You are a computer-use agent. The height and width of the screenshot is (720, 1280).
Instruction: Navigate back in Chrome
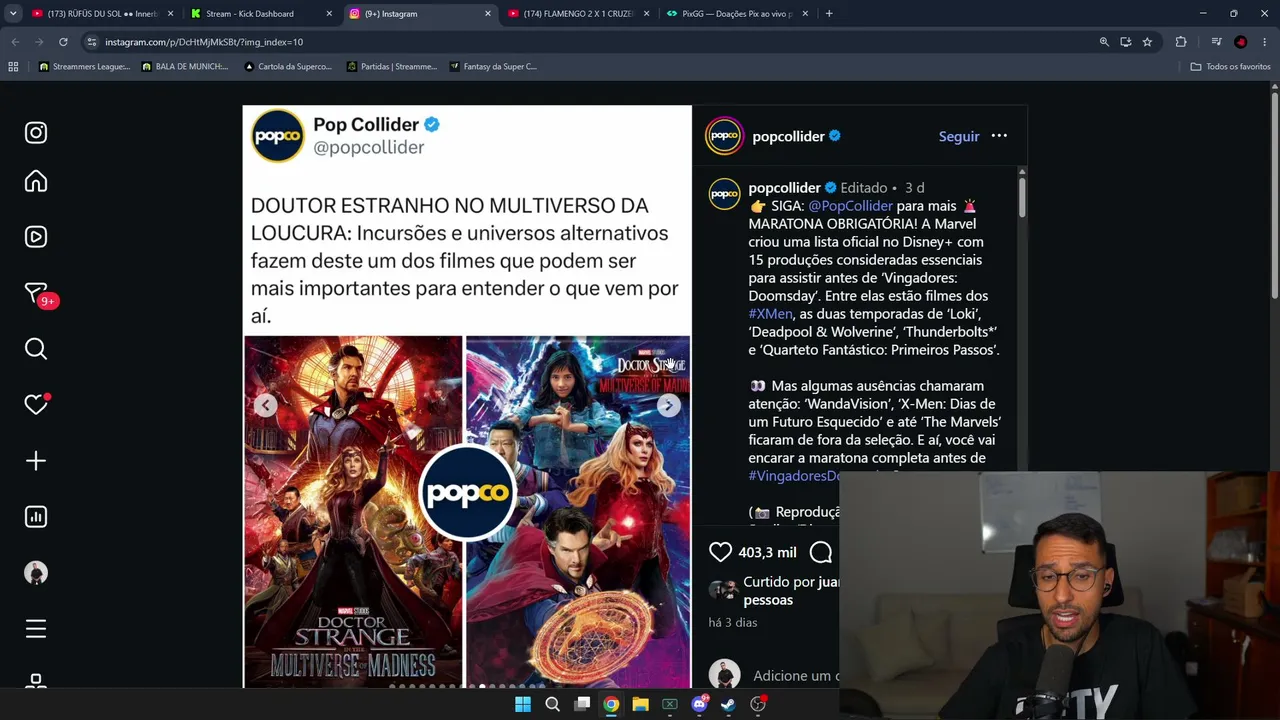(15, 42)
